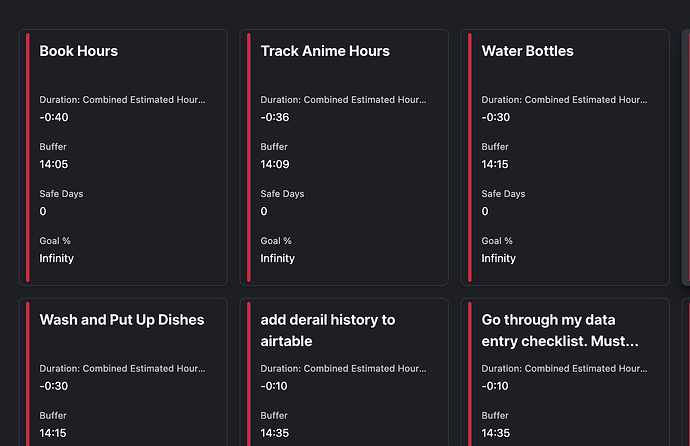
Task: Click Track Anime Hours buffer value 14:09
Action: click(275, 164)
